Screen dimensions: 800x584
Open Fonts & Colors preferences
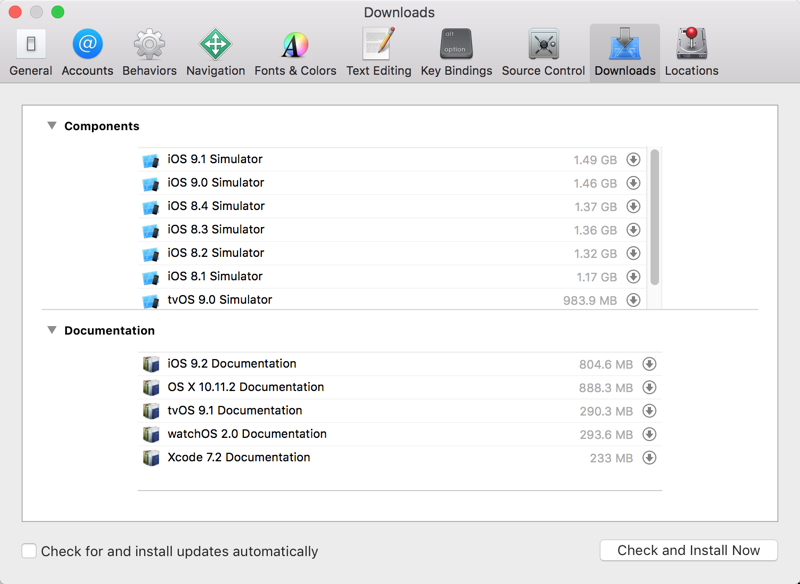295,53
